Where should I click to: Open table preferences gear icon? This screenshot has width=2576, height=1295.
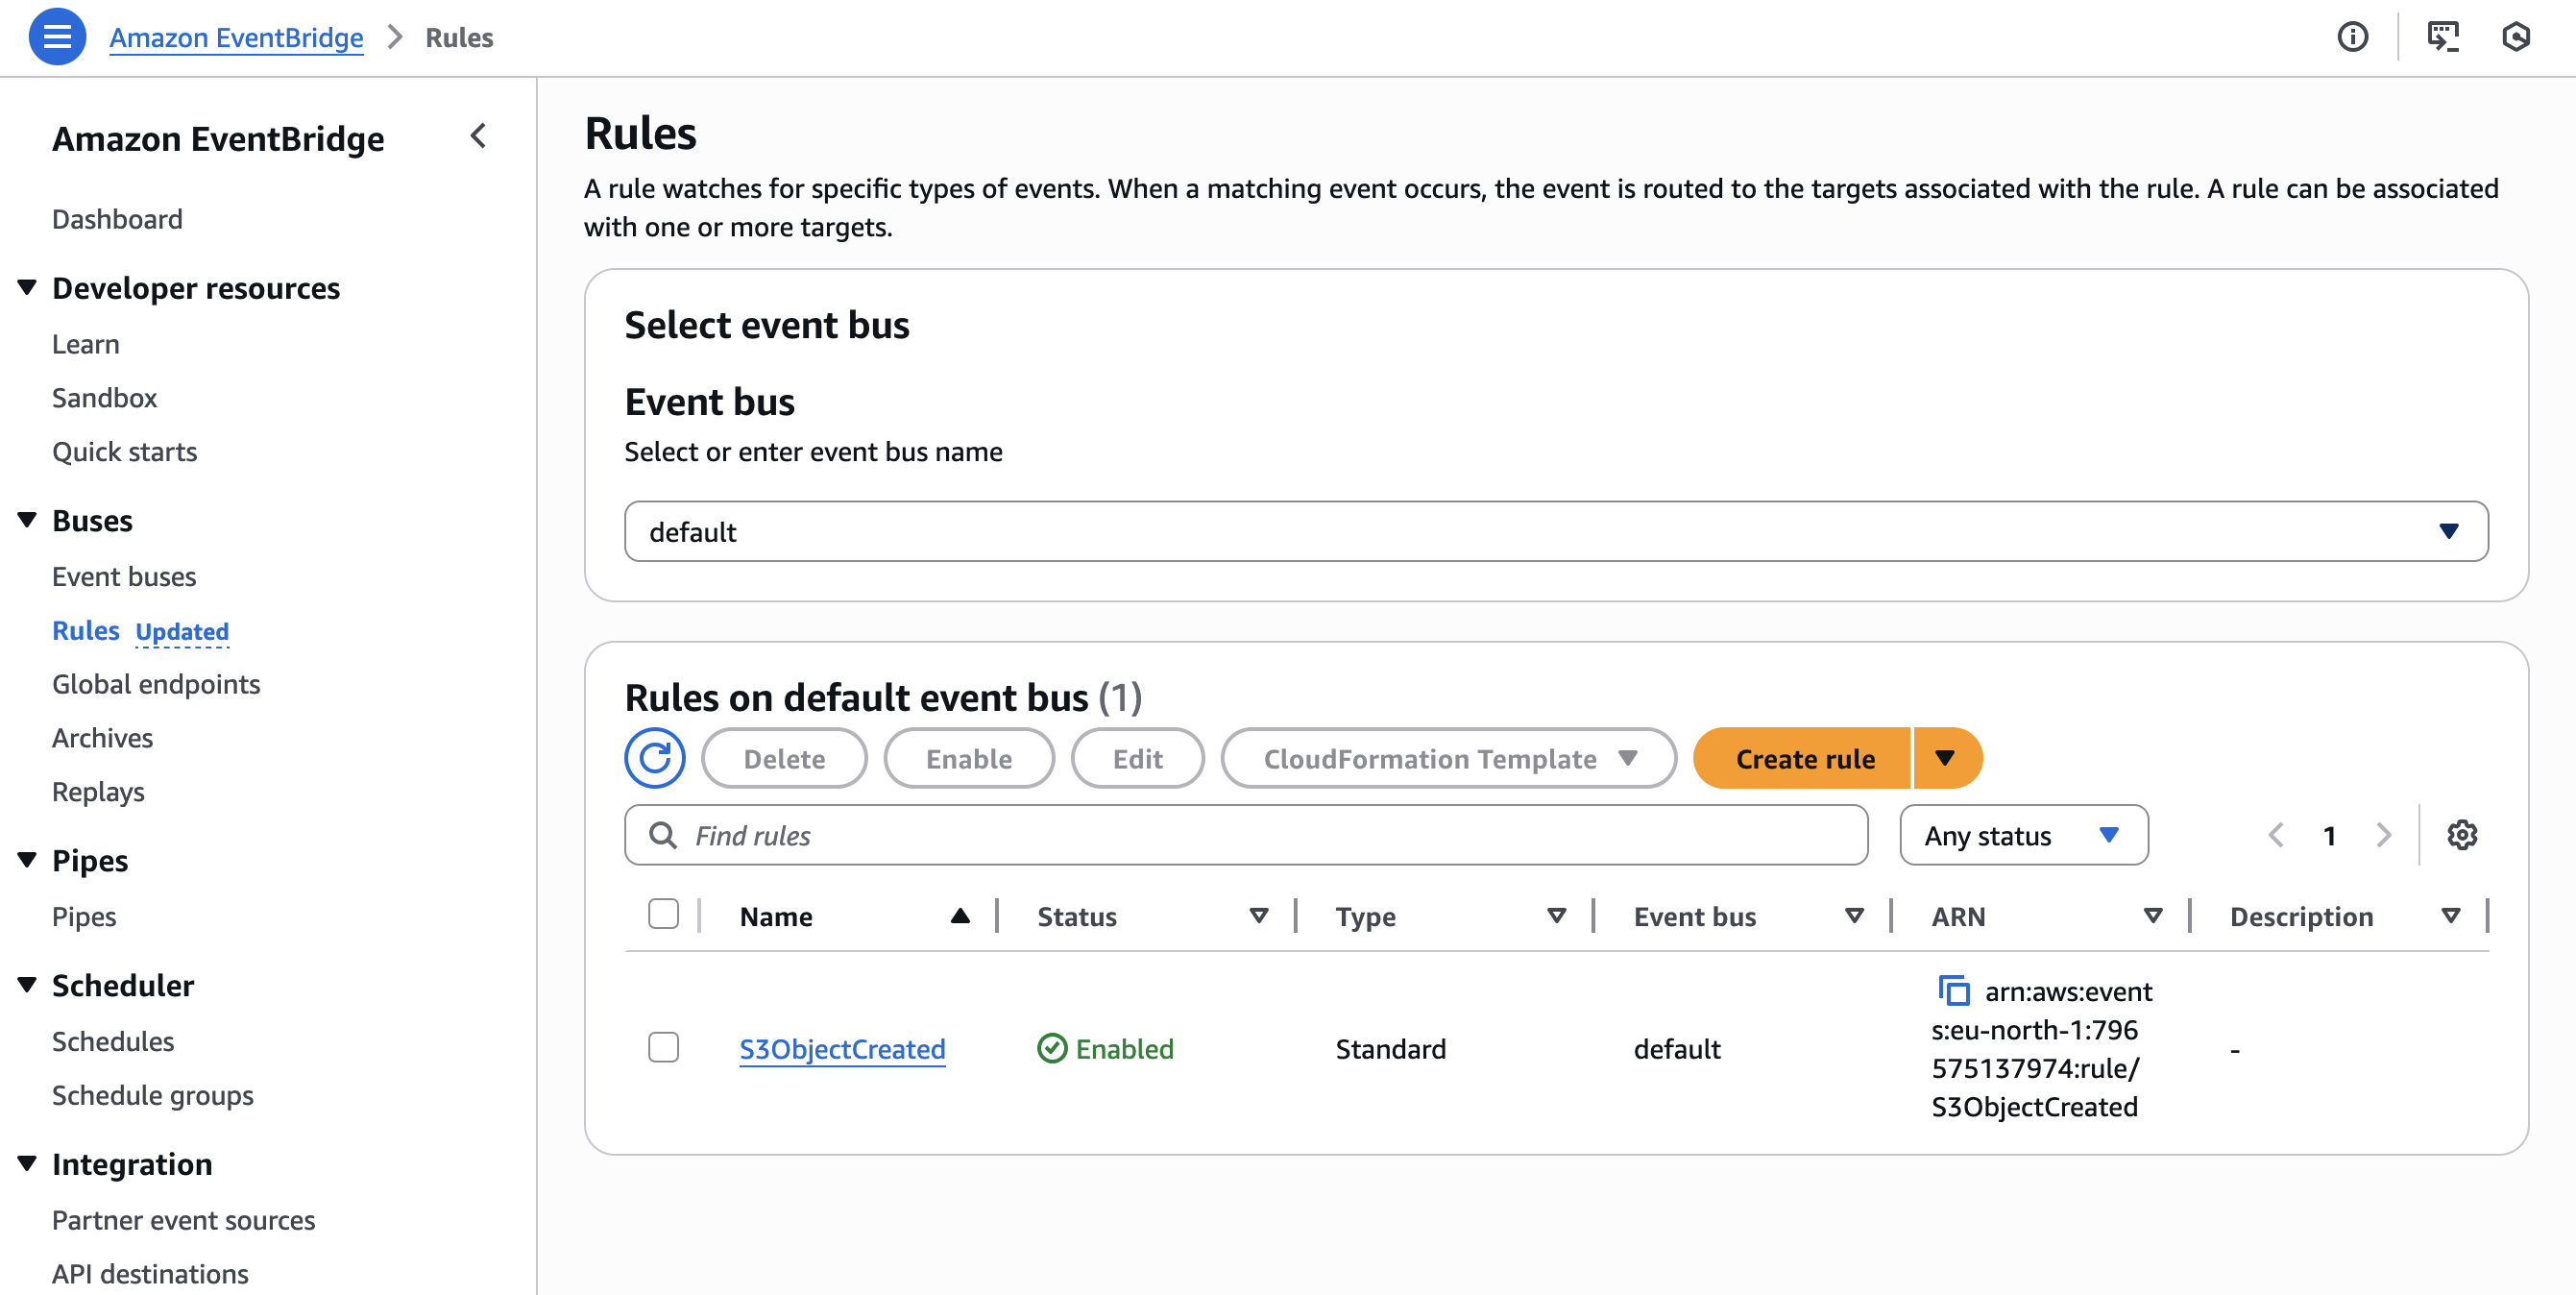click(x=2464, y=835)
